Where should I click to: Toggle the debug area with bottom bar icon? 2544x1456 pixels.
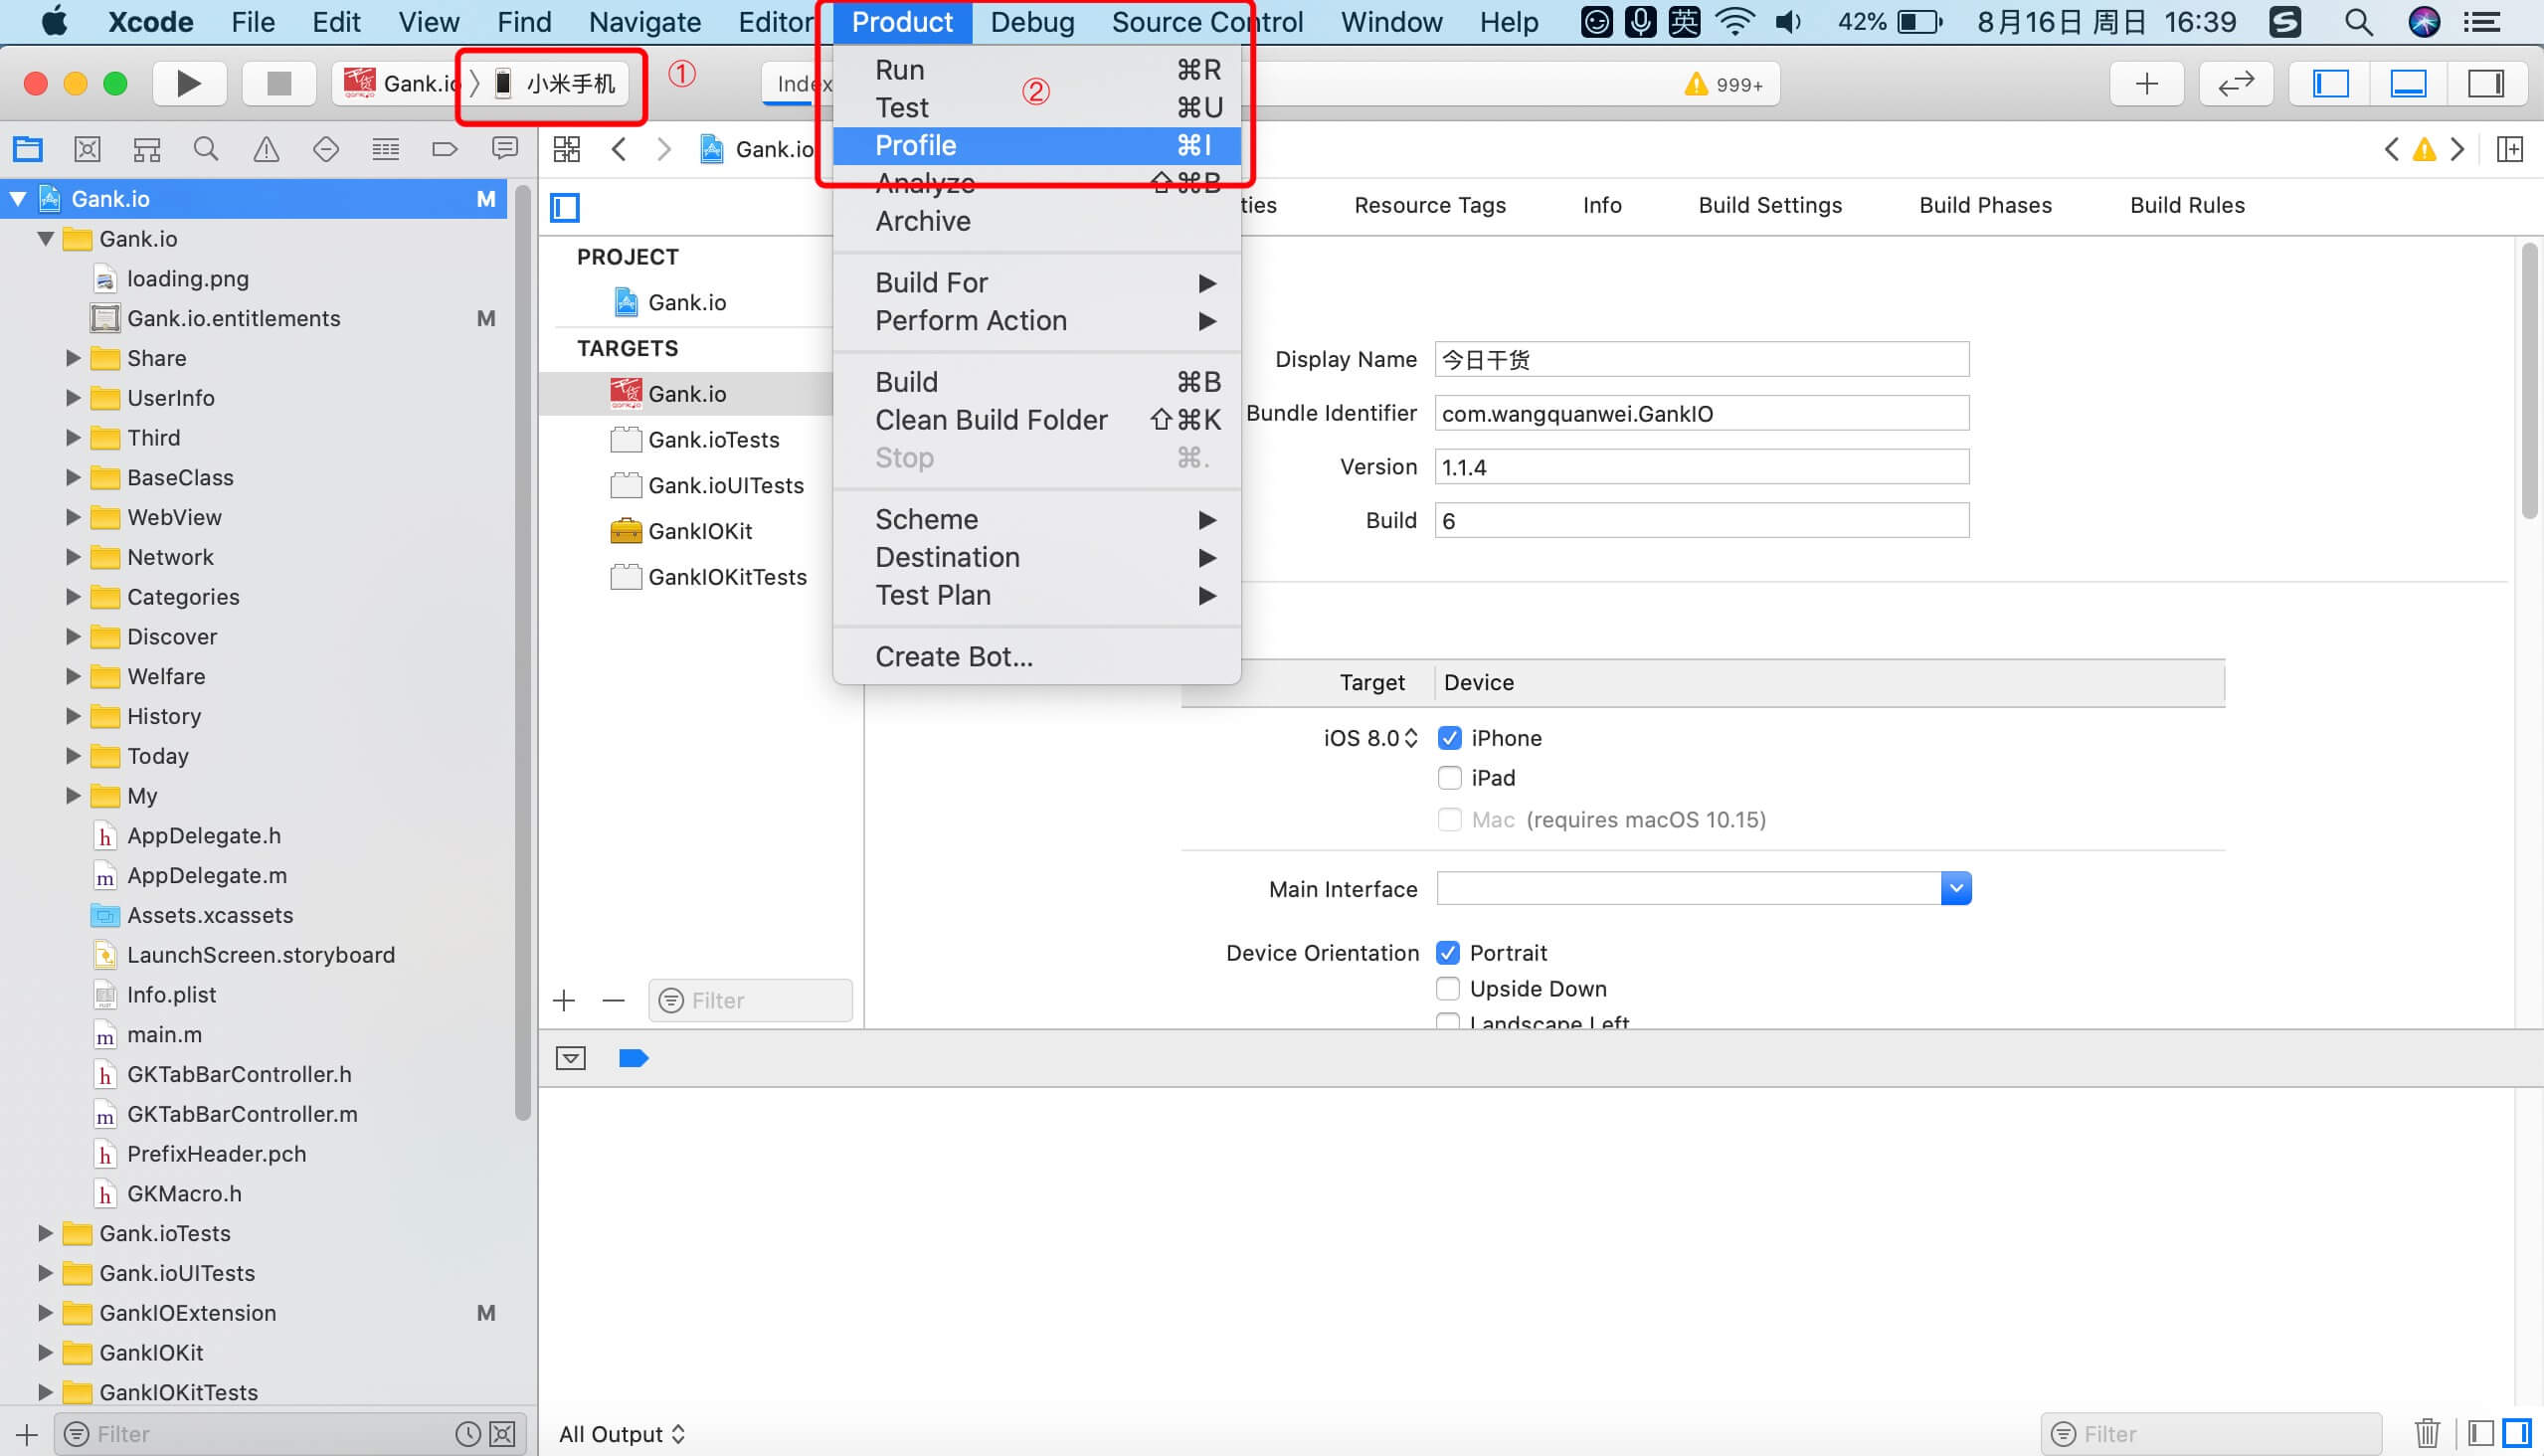2409,83
